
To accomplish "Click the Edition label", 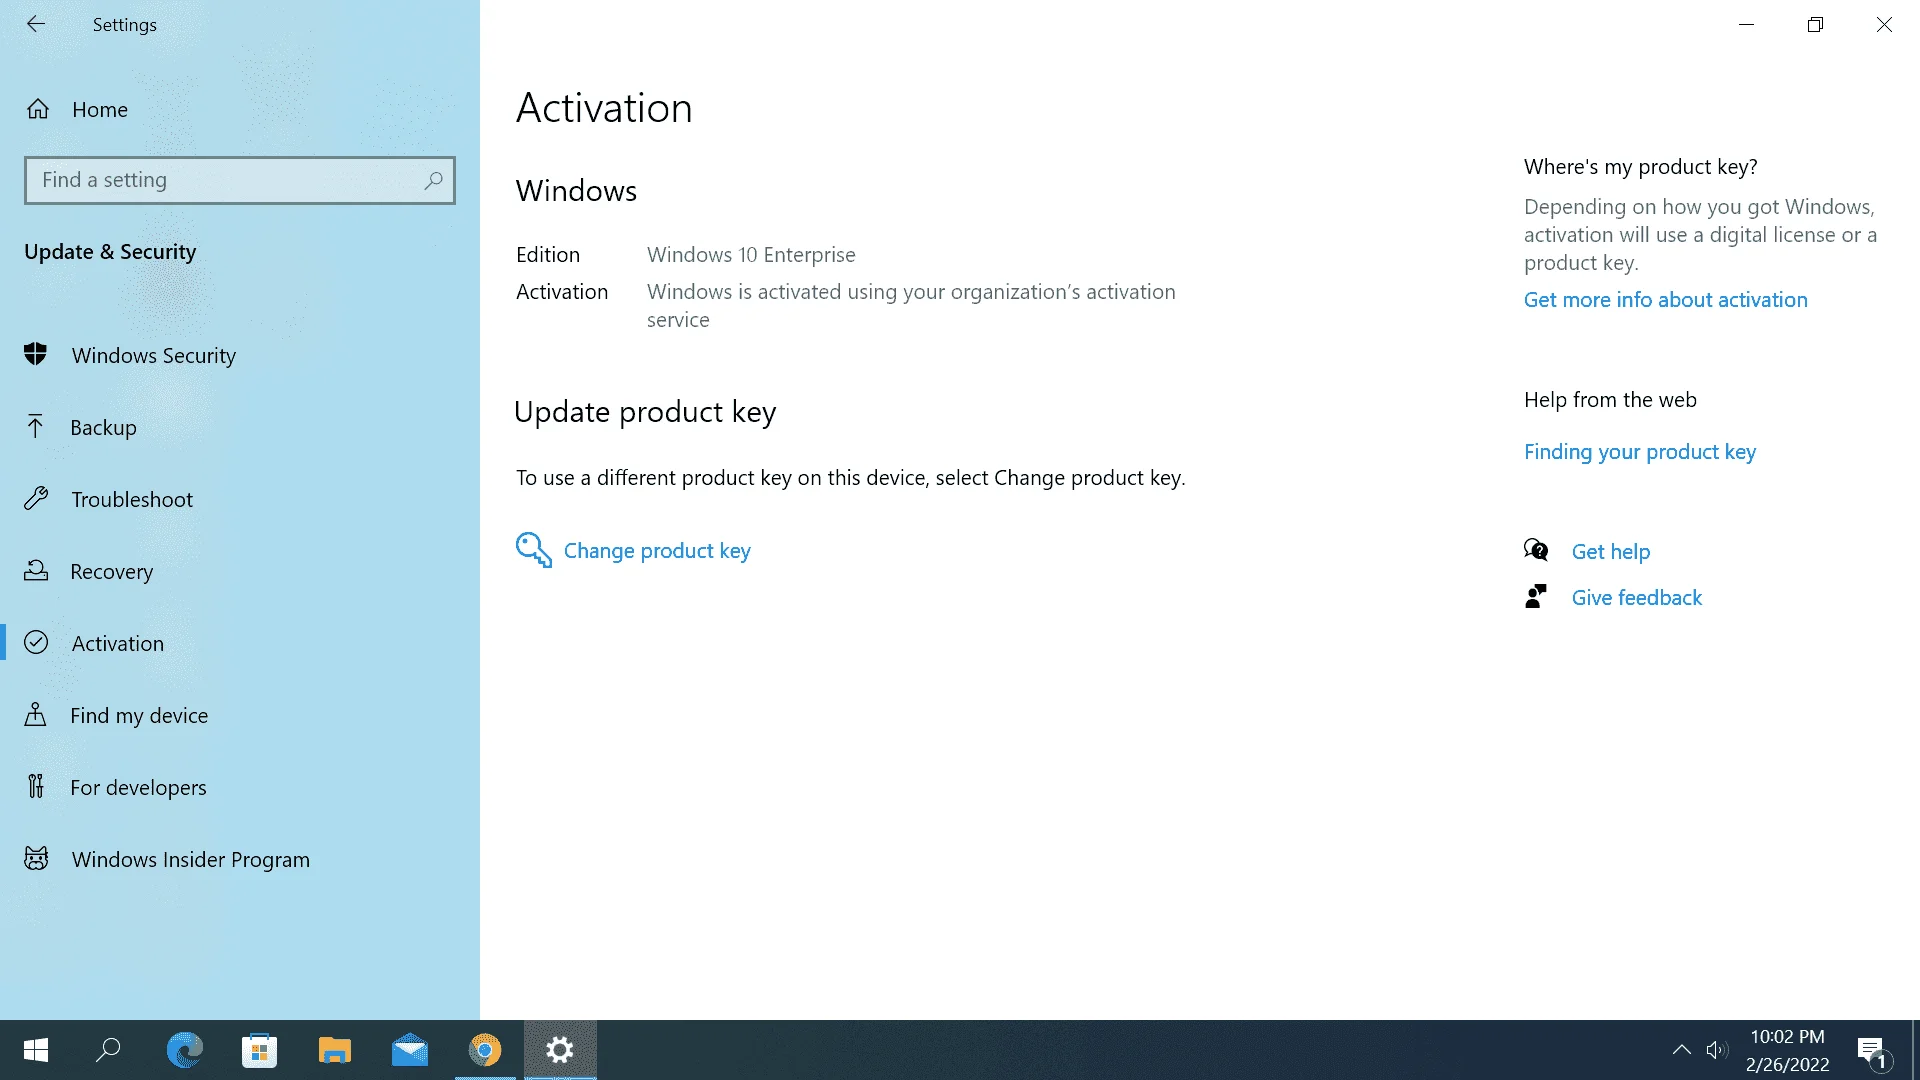I will 548,255.
